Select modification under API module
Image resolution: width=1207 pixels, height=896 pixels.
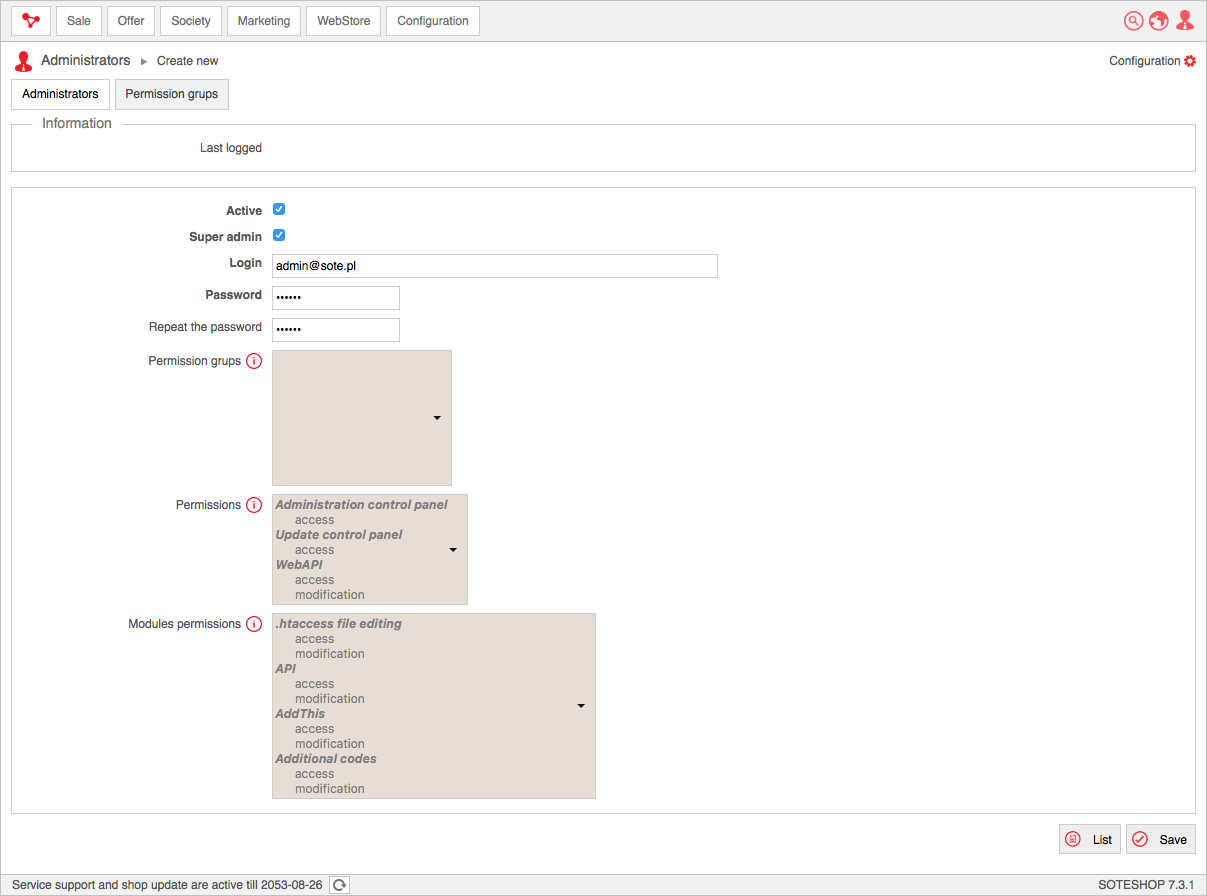(x=329, y=699)
